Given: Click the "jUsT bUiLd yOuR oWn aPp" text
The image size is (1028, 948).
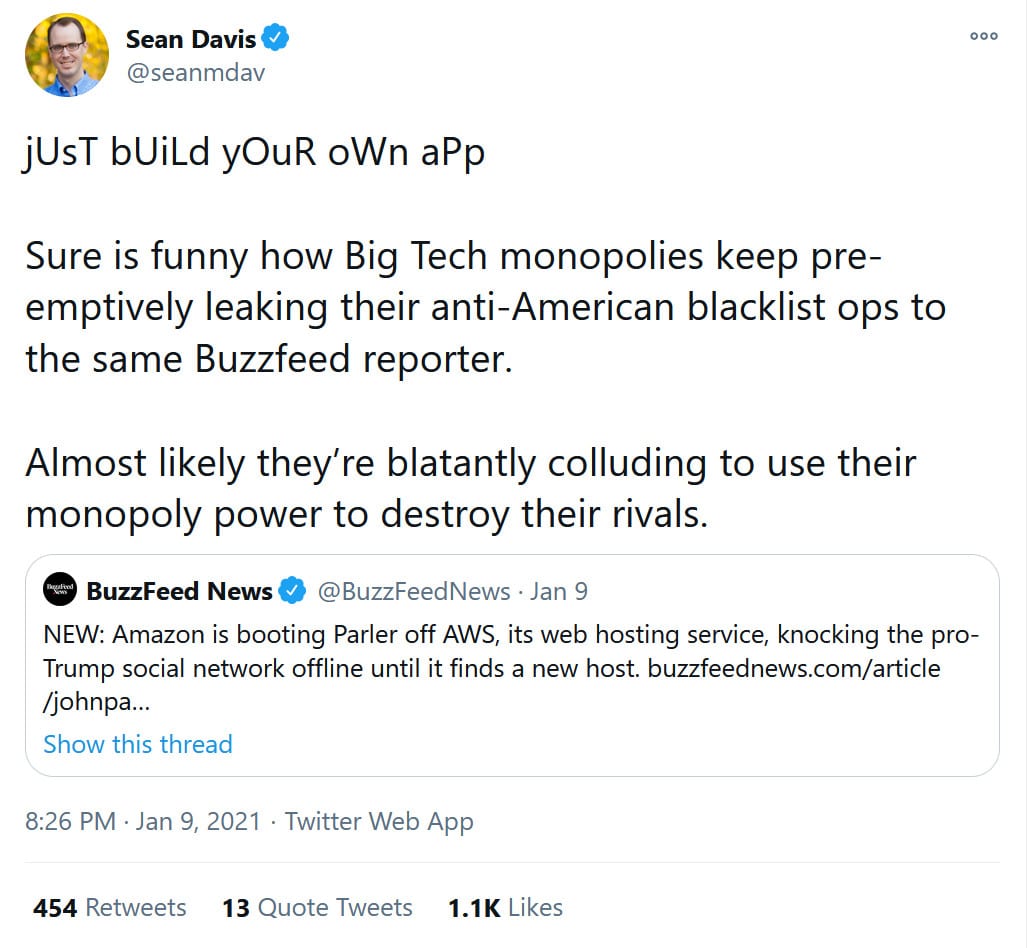Looking at the screenshot, I should pyautogui.click(x=255, y=156).
